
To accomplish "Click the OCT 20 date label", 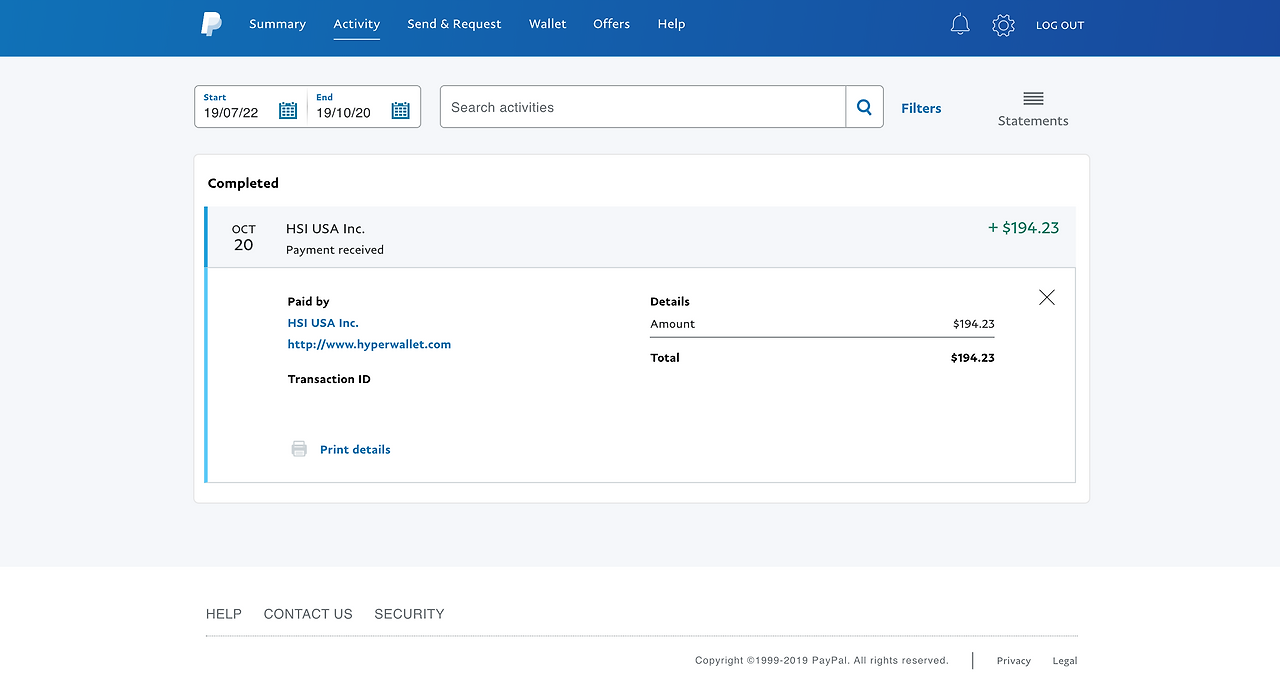I will (x=244, y=238).
